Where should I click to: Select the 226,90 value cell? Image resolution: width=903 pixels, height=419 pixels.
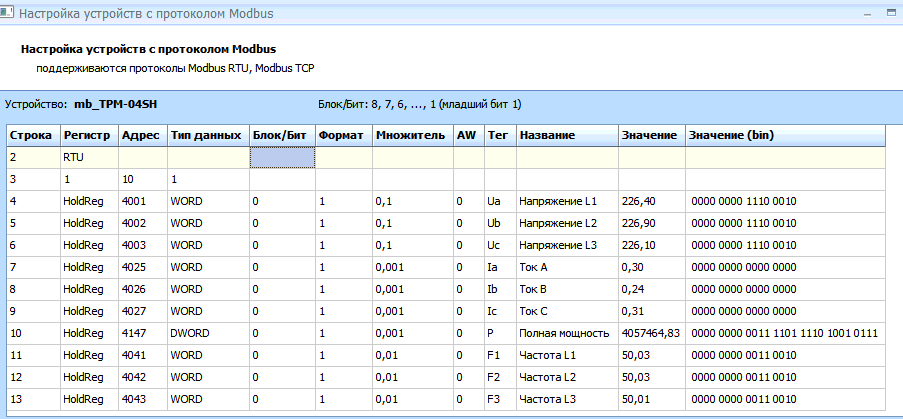[650, 223]
